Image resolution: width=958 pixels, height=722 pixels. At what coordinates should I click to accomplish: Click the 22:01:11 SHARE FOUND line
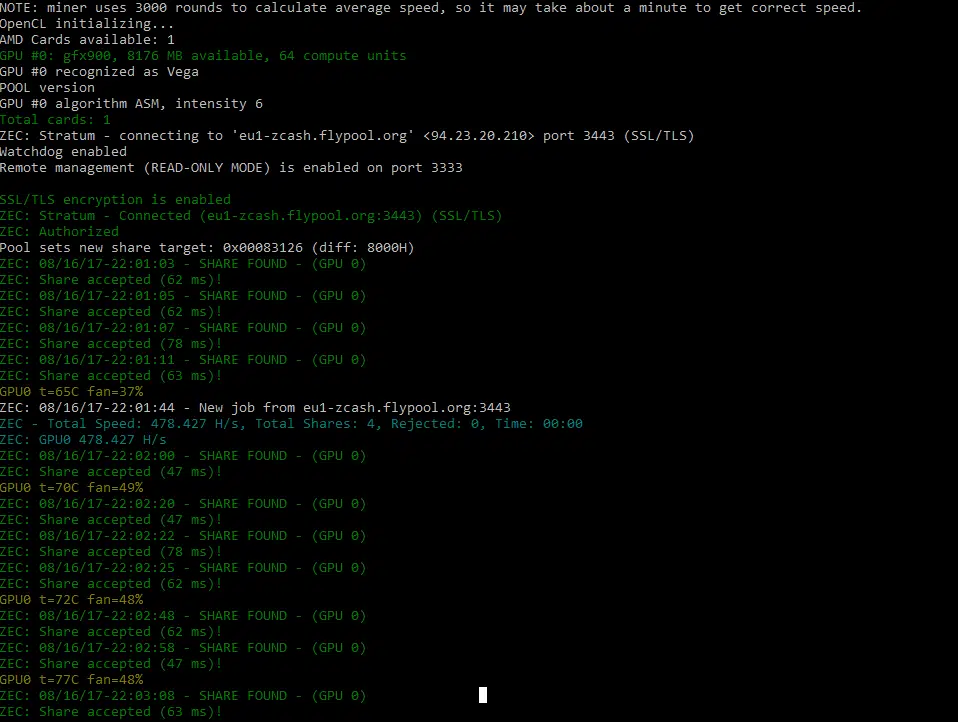tap(183, 360)
